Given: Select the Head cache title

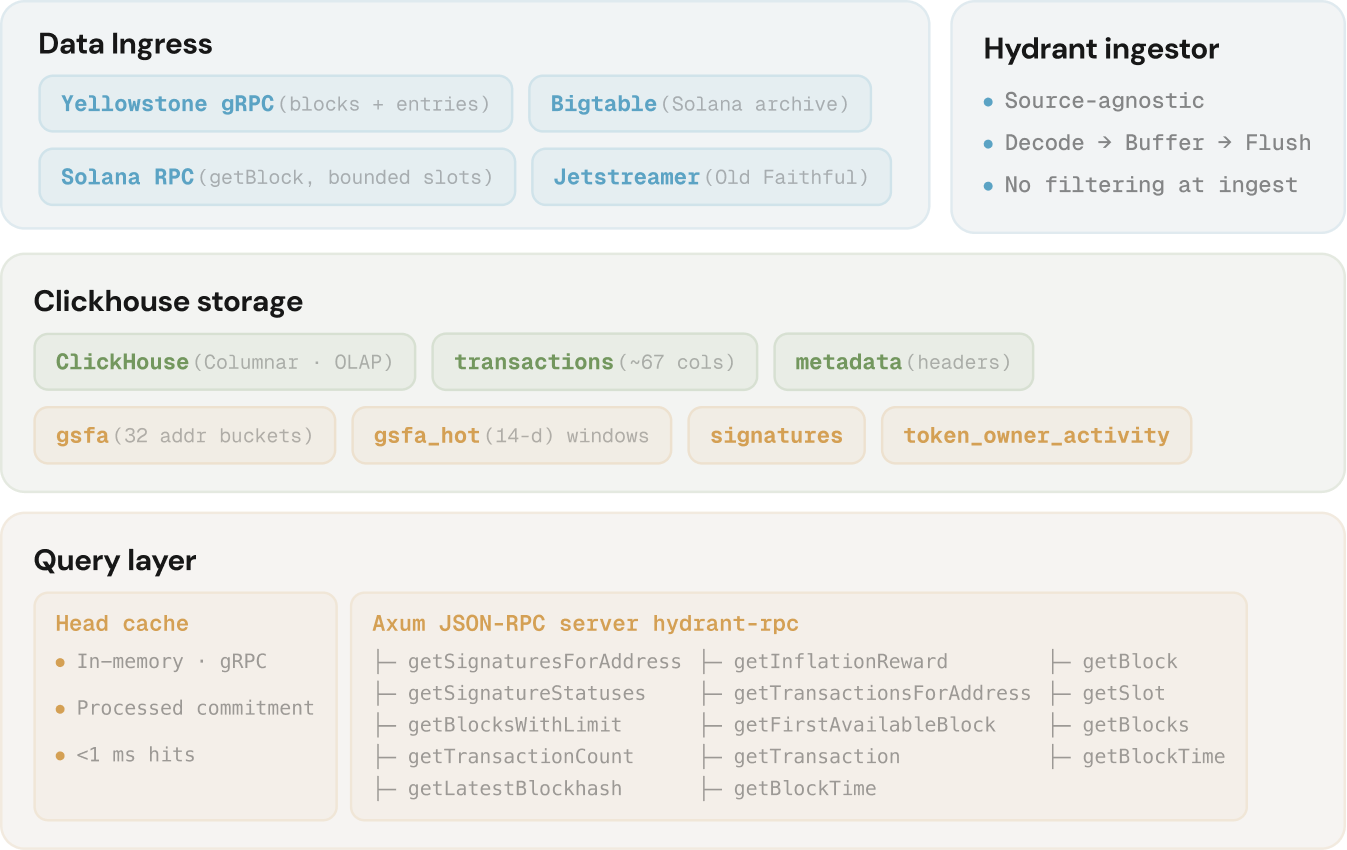Looking at the screenshot, I should [x=122, y=623].
